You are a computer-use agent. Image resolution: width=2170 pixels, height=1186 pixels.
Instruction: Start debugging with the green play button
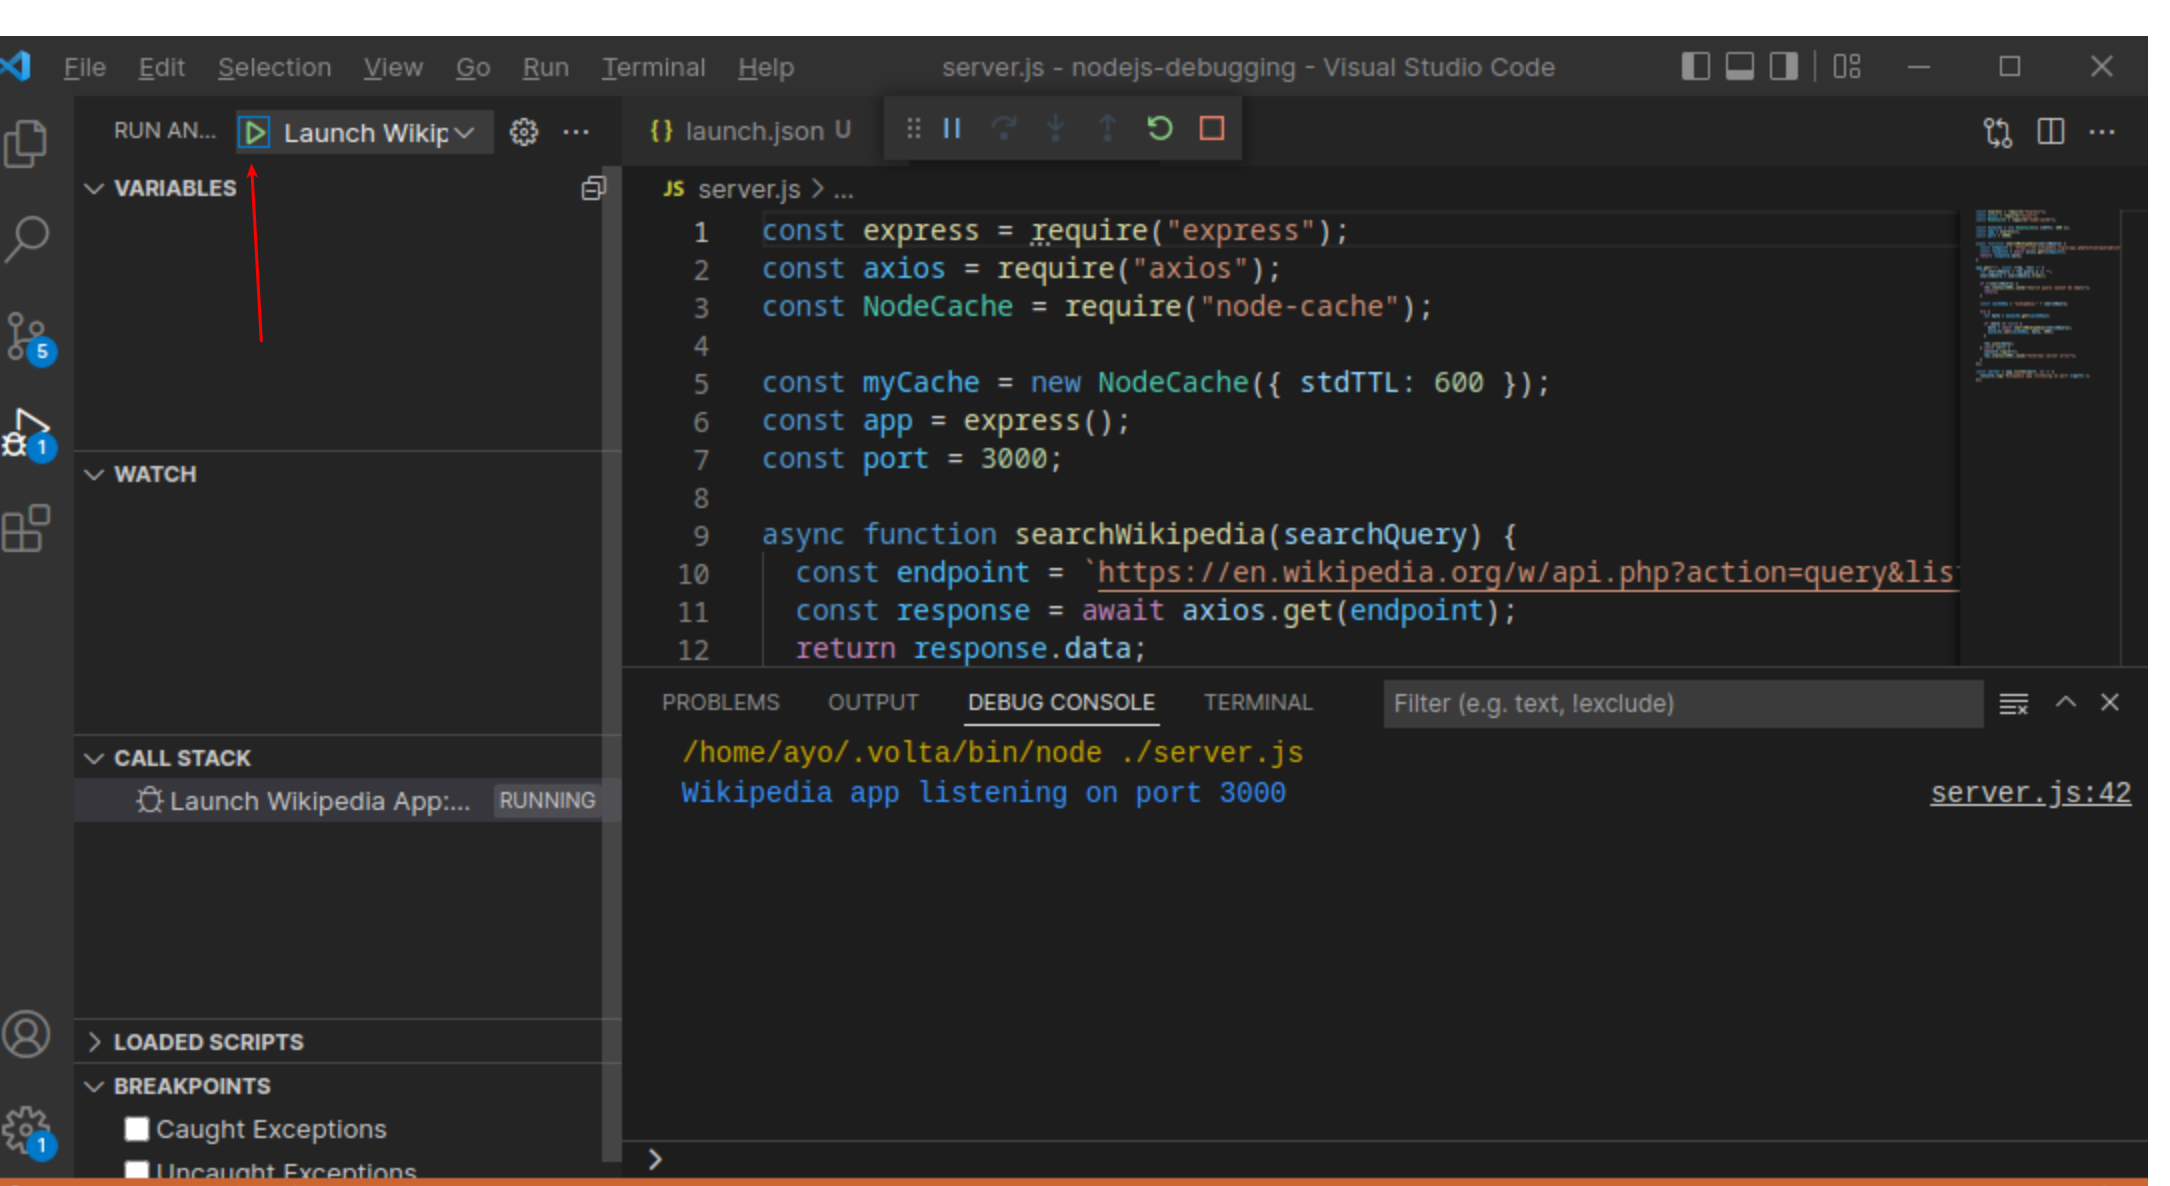click(x=254, y=131)
